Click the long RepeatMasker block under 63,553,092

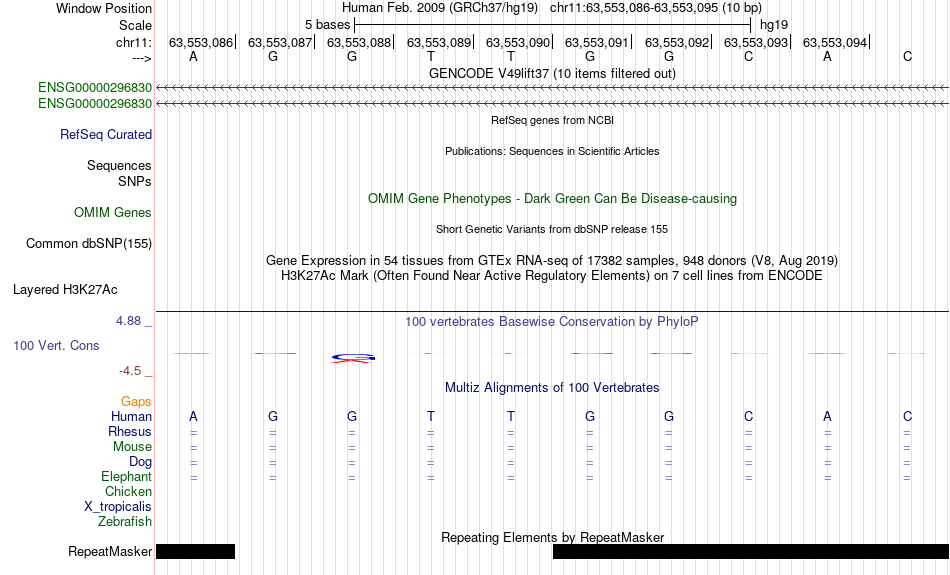[751, 551]
